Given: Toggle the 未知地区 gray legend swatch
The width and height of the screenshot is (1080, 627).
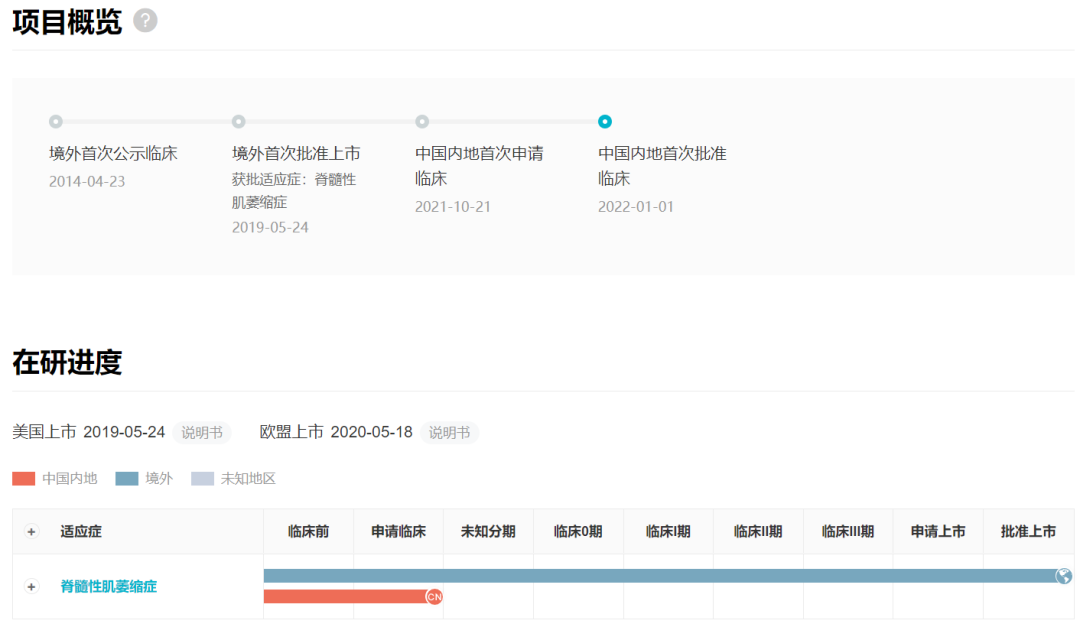Looking at the screenshot, I should pos(203,479).
